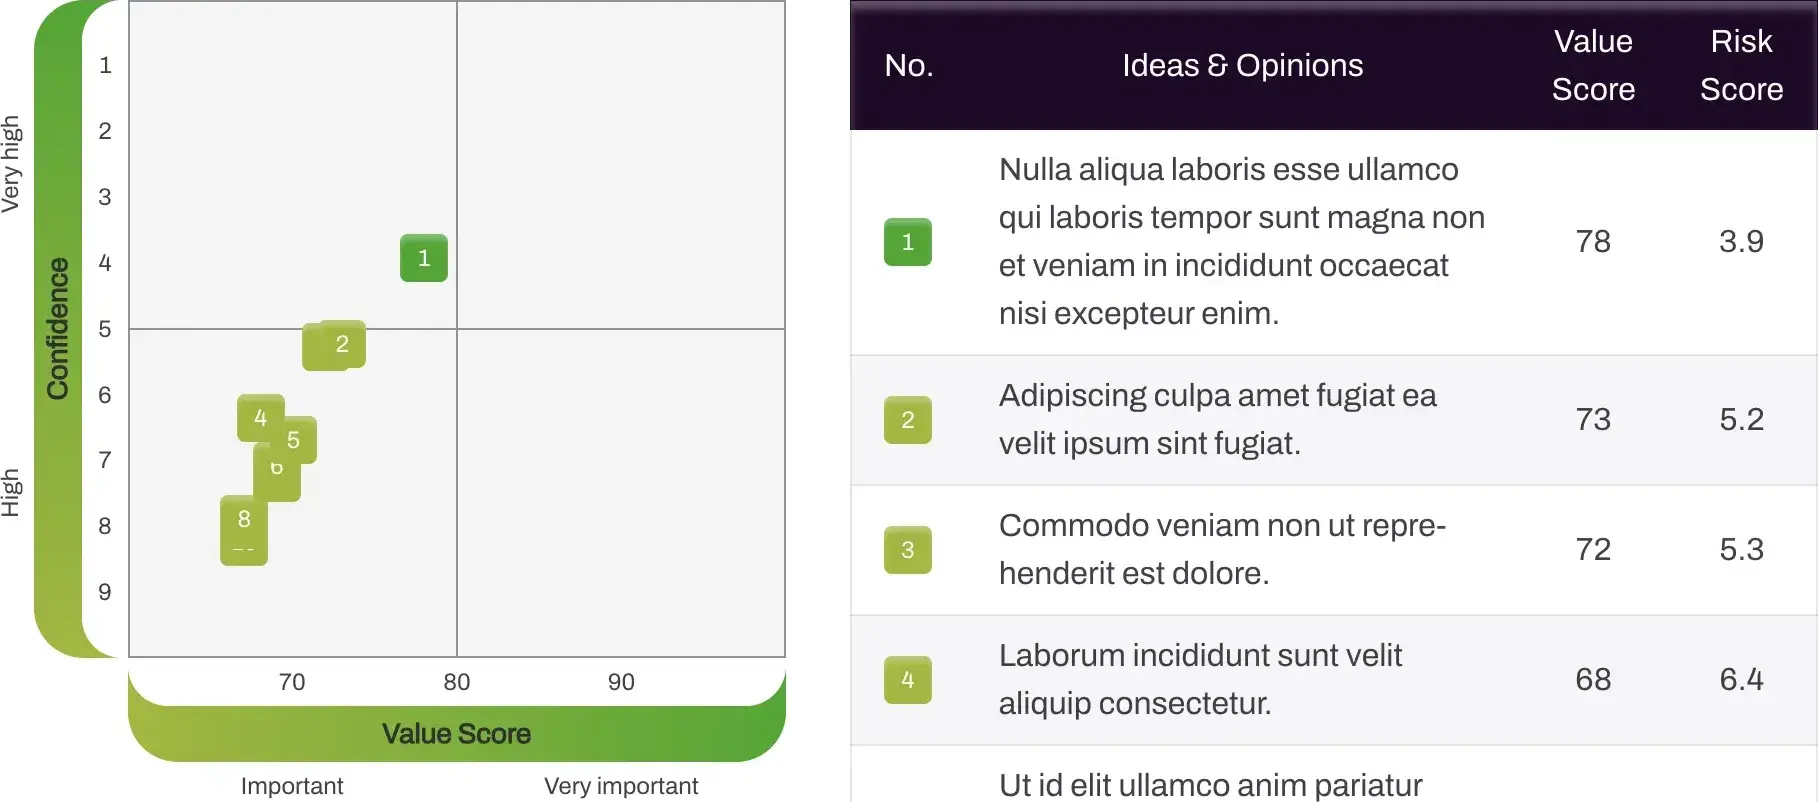Click the 'Adipiscing culpa amet' idea text
The image size is (1818, 802).
coord(1217,419)
